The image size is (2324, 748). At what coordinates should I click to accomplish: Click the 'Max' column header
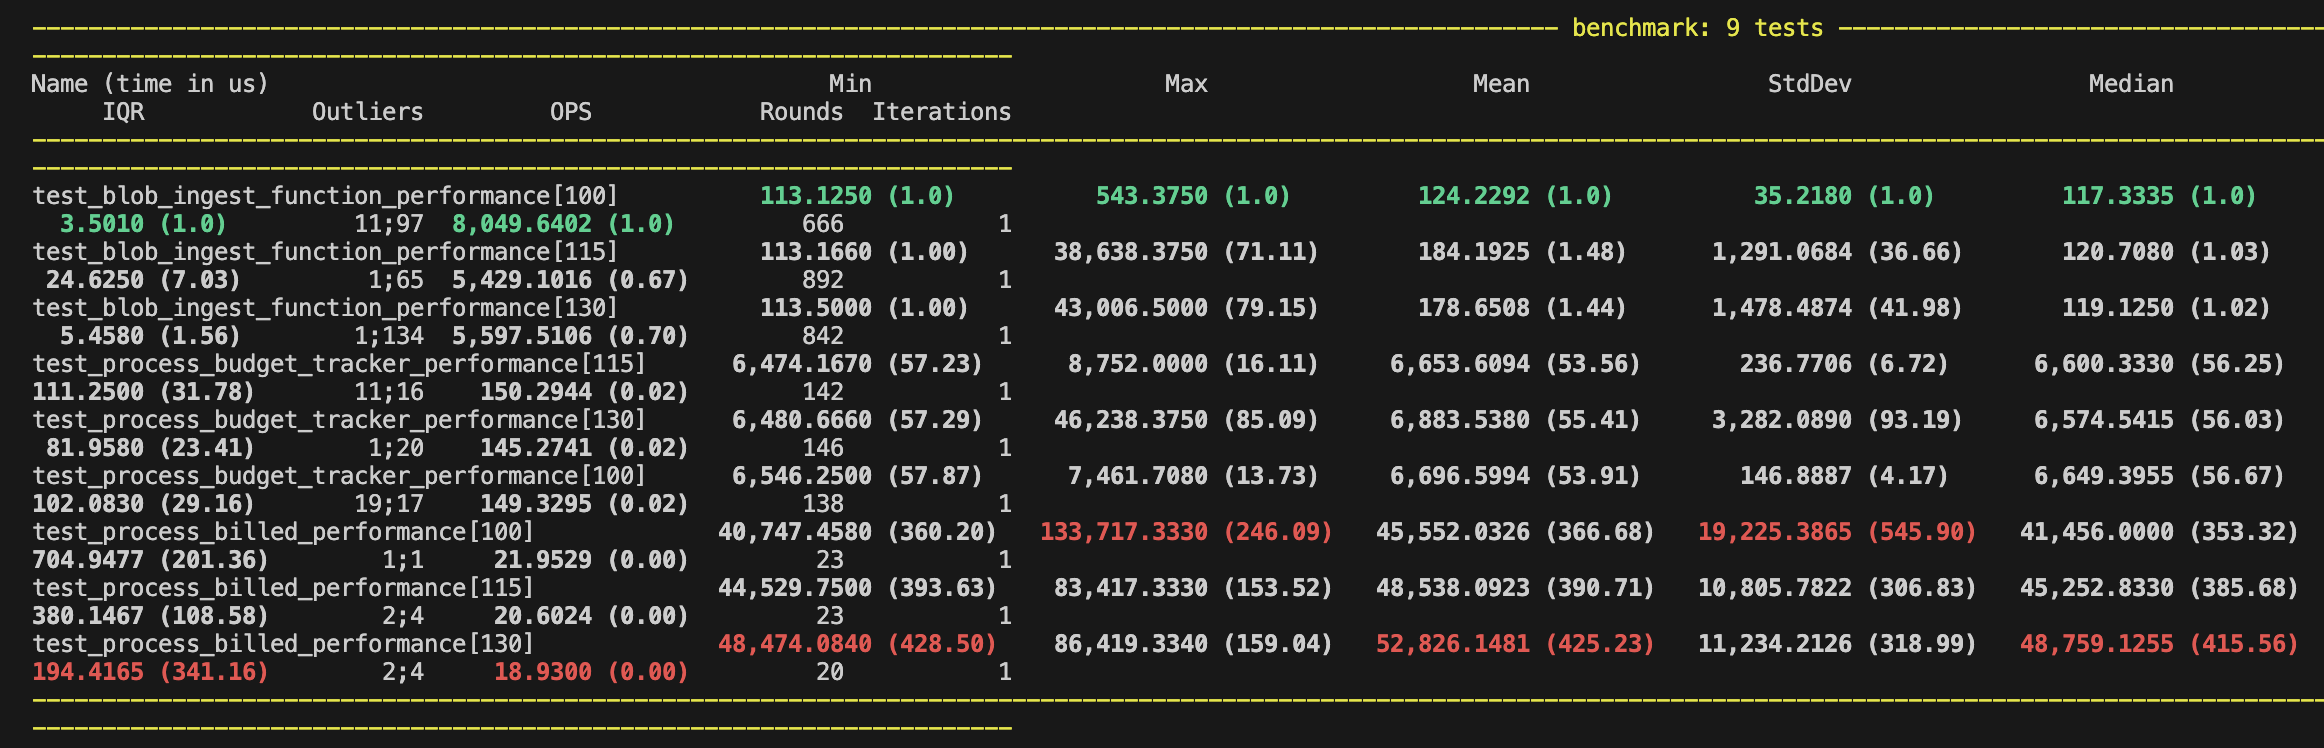click(x=1186, y=84)
